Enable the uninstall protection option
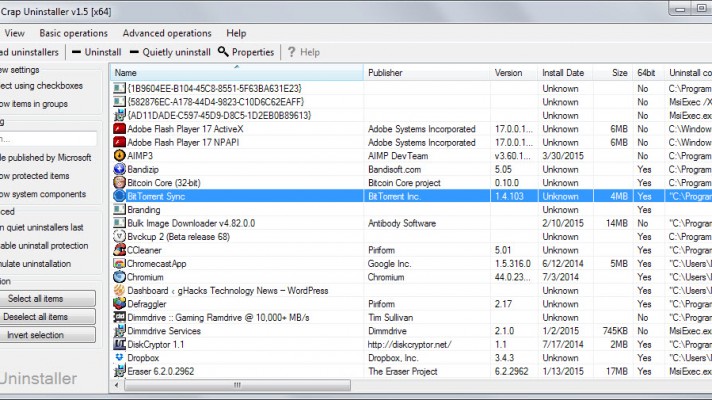Viewport: 712px width, 400px height. [x=45, y=246]
